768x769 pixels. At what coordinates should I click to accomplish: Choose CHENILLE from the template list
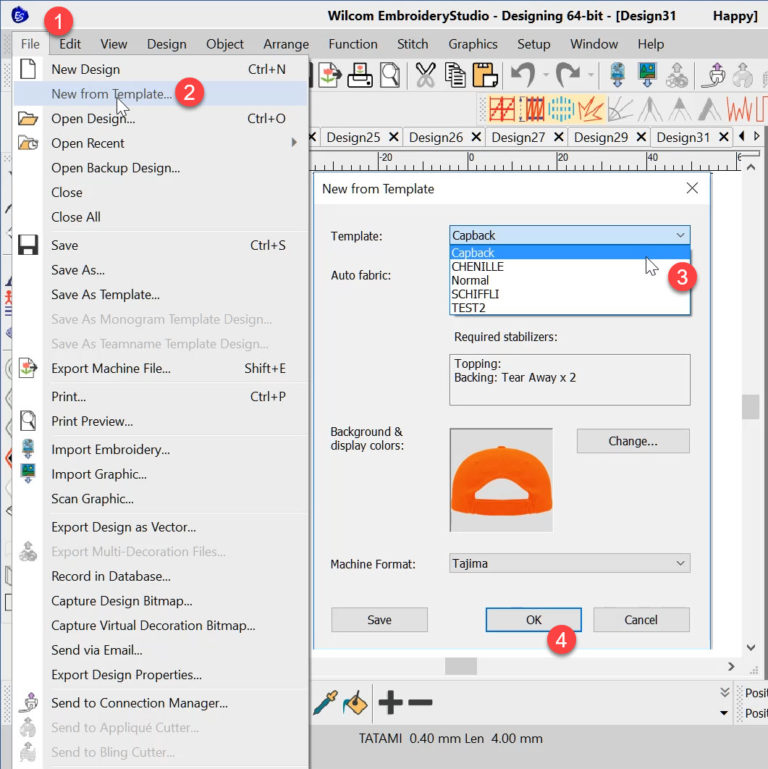478,267
